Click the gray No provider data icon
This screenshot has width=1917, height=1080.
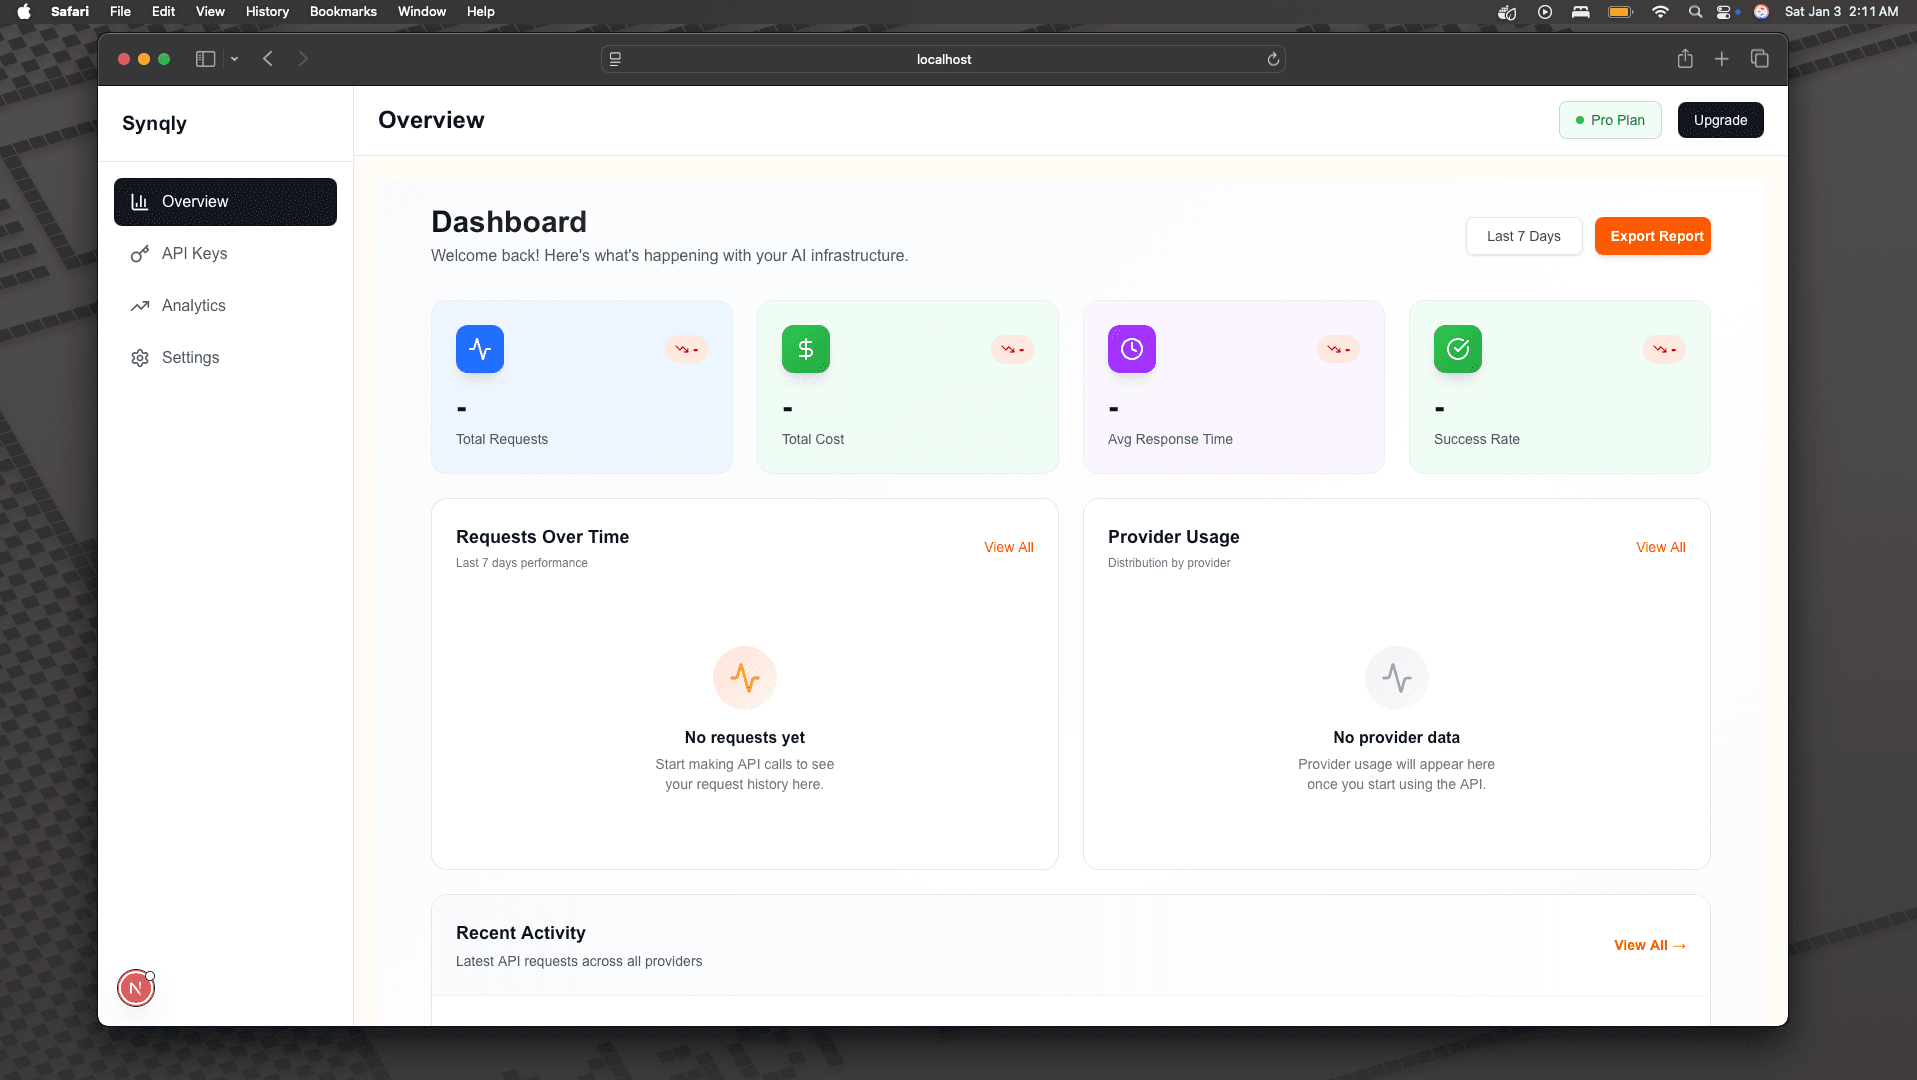pyautogui.click(x=1397, y=678)
